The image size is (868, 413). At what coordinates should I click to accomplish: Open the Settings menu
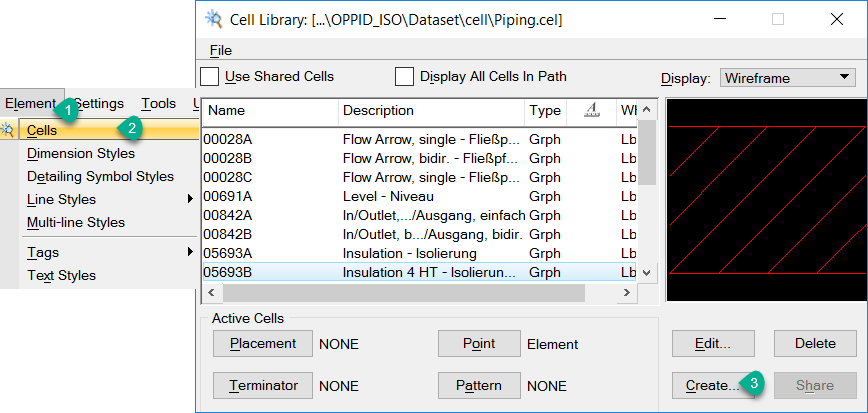pos(99,103)
